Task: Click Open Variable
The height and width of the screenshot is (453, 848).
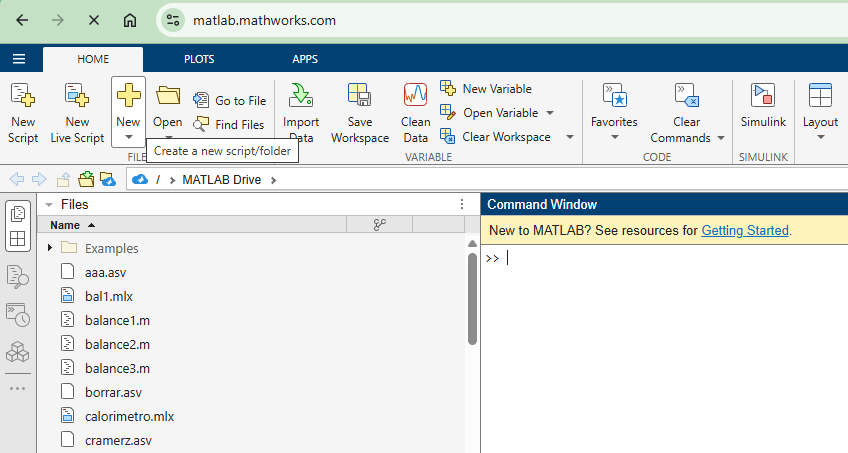Action: (x=490, y=112)
